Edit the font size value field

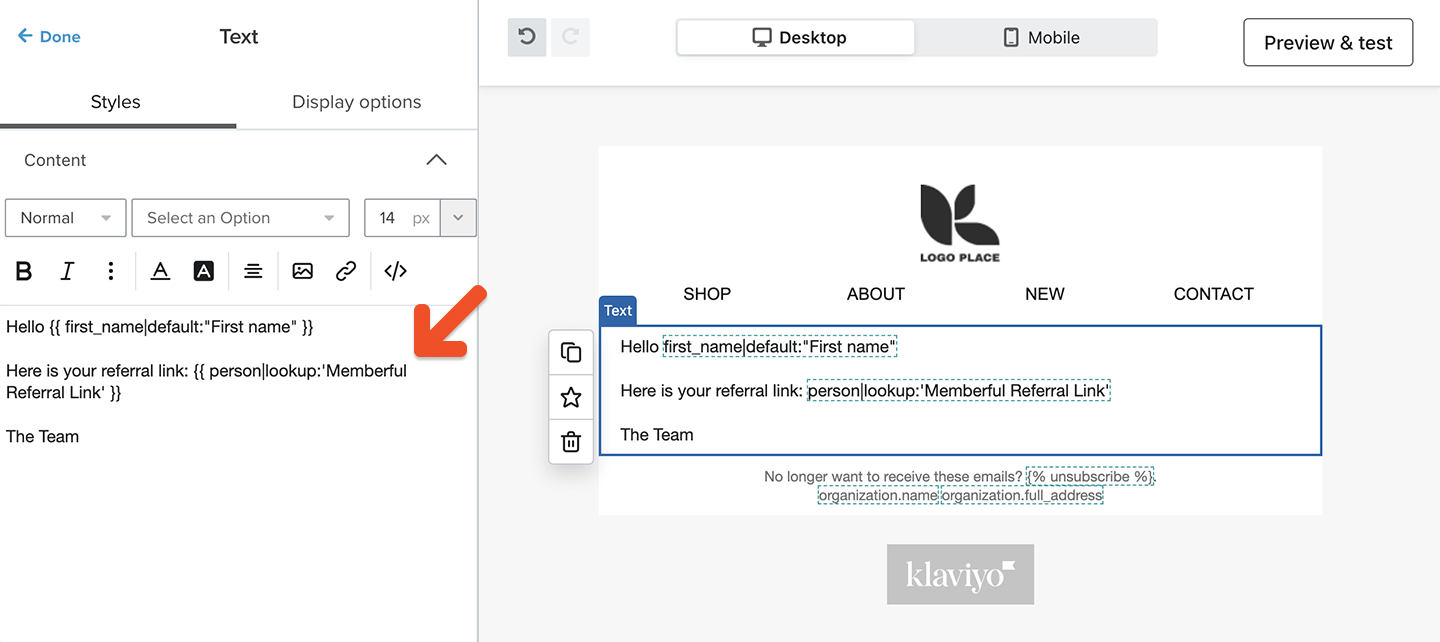click(x=402, y=218)
